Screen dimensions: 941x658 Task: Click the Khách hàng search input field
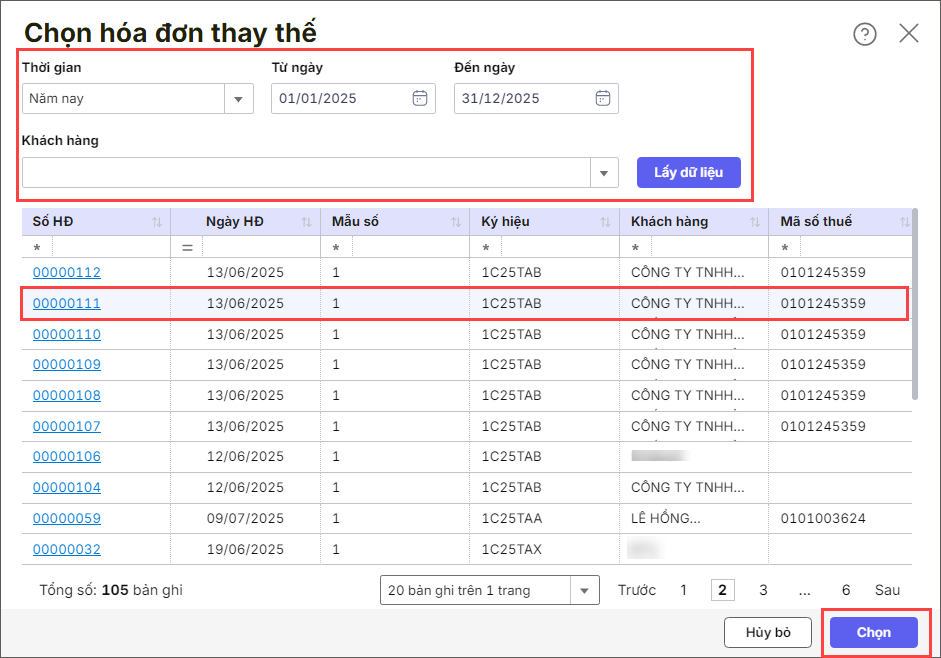coord(306,173)
